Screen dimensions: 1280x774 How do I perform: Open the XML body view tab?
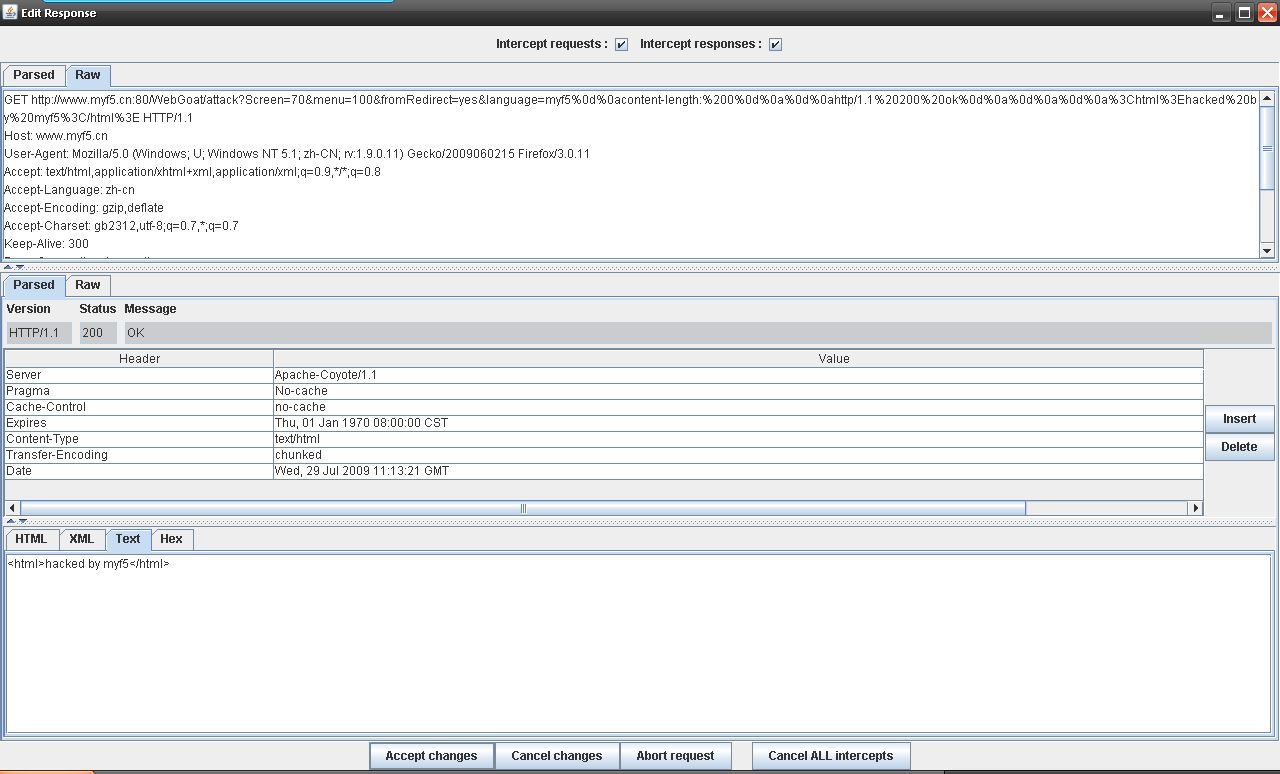82,539
